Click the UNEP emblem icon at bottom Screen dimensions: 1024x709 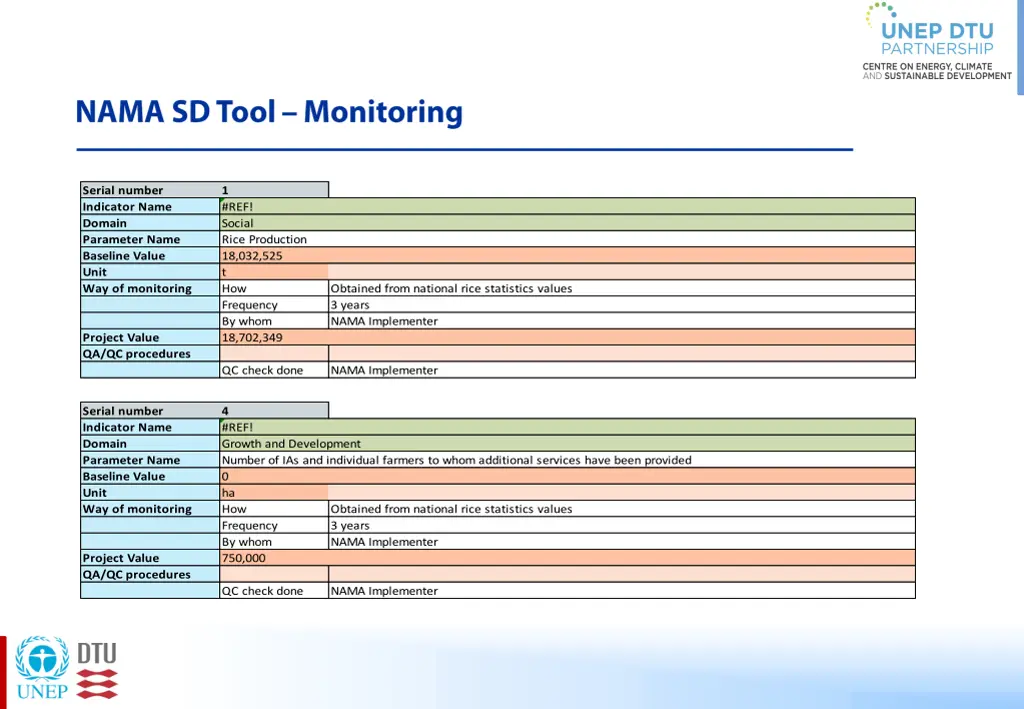point(42,667)
